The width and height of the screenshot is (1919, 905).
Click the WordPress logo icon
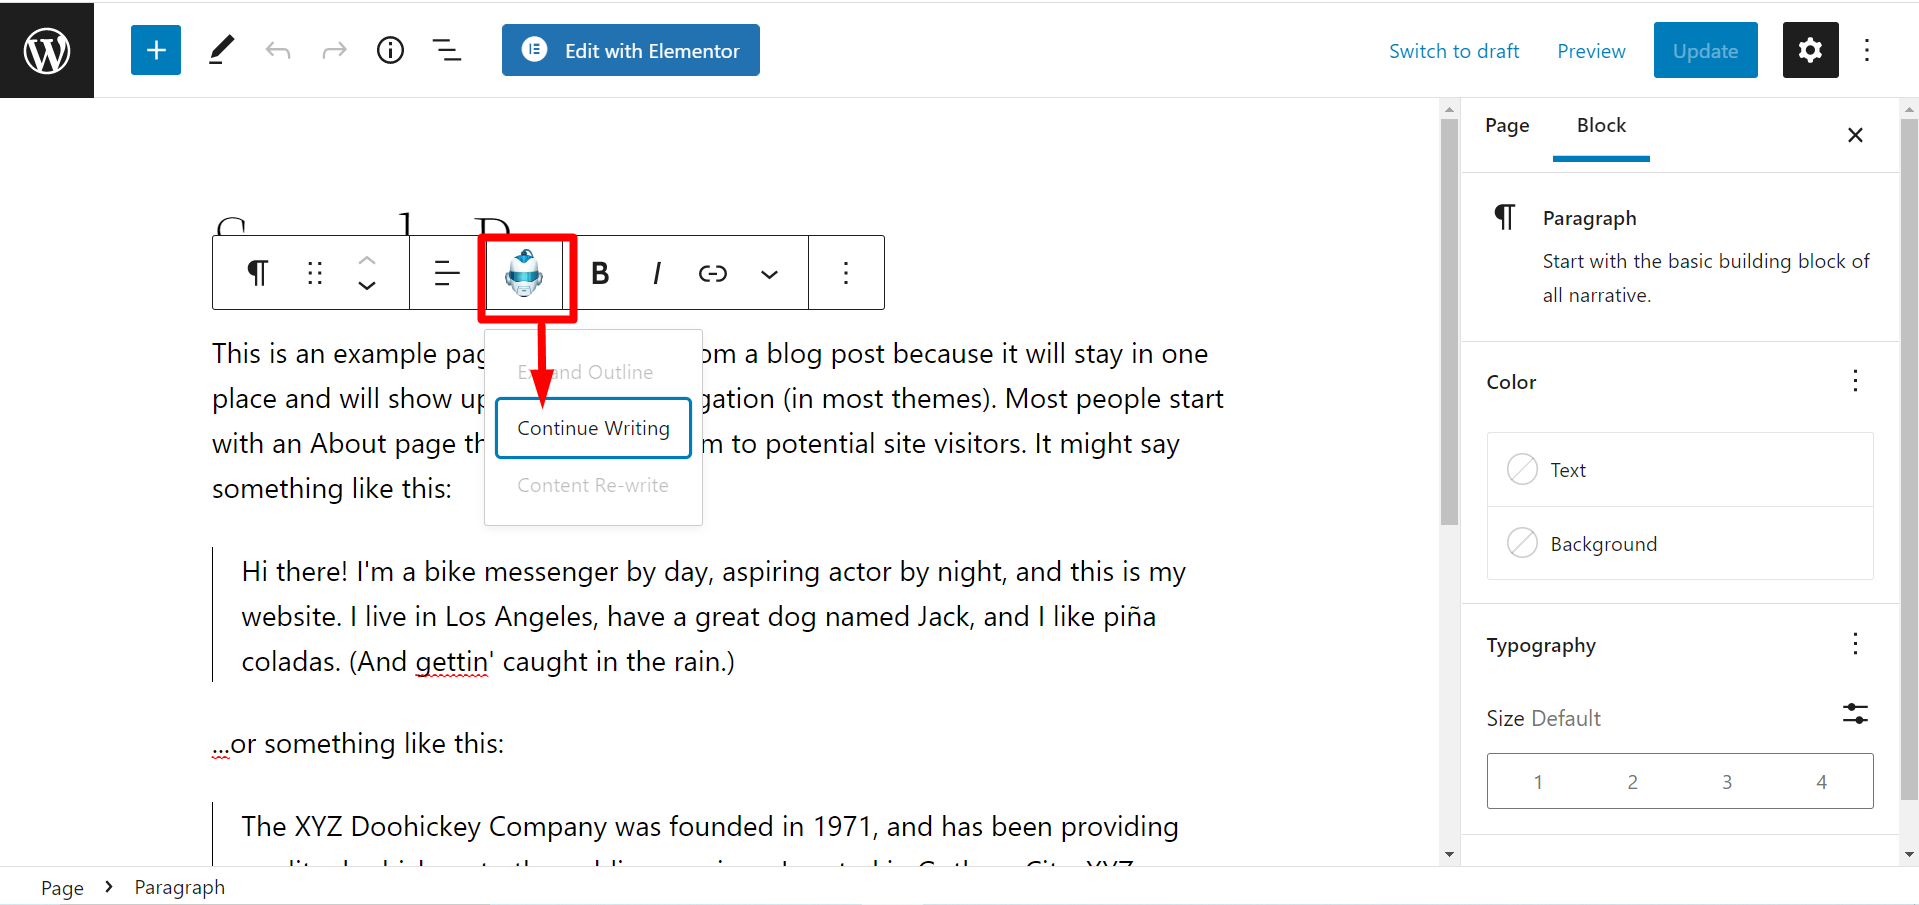click(47, 50)
